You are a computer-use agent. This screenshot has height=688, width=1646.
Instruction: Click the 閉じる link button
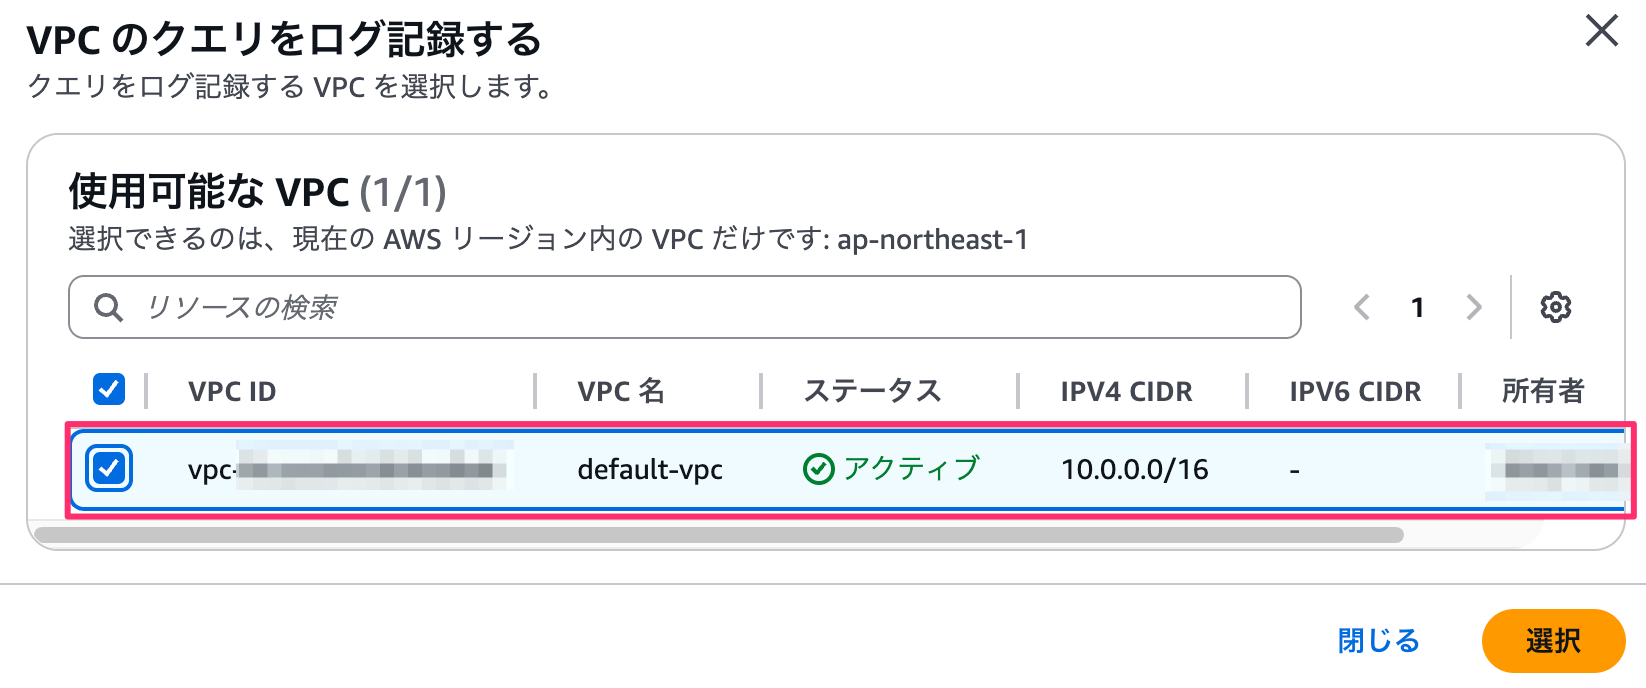point(1378,641)
